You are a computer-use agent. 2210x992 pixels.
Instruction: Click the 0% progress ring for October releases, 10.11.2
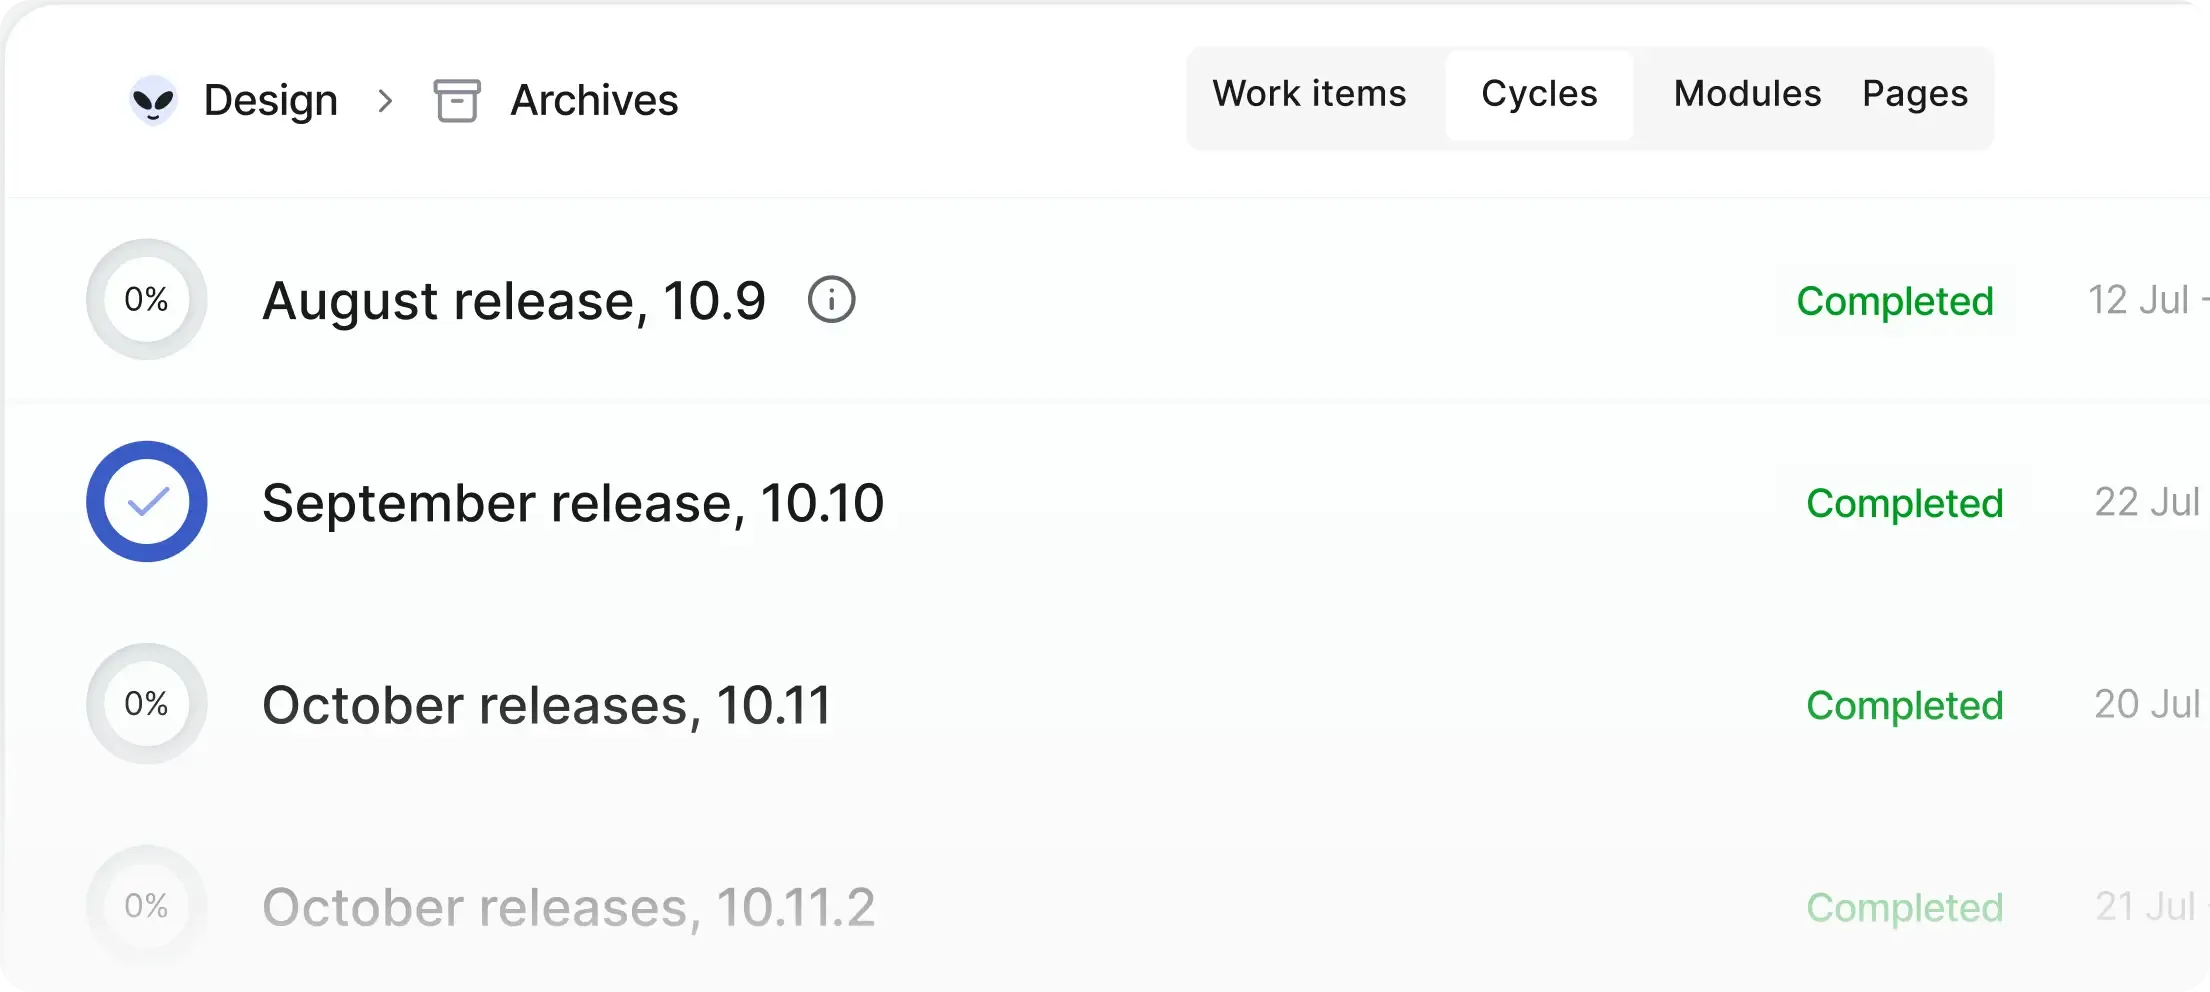pos(147,905)
